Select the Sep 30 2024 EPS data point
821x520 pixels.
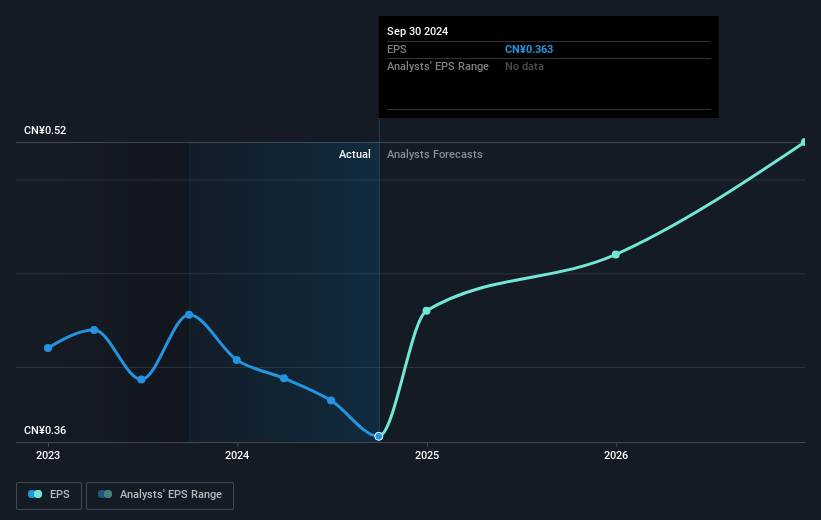click(x=379, y=436)
